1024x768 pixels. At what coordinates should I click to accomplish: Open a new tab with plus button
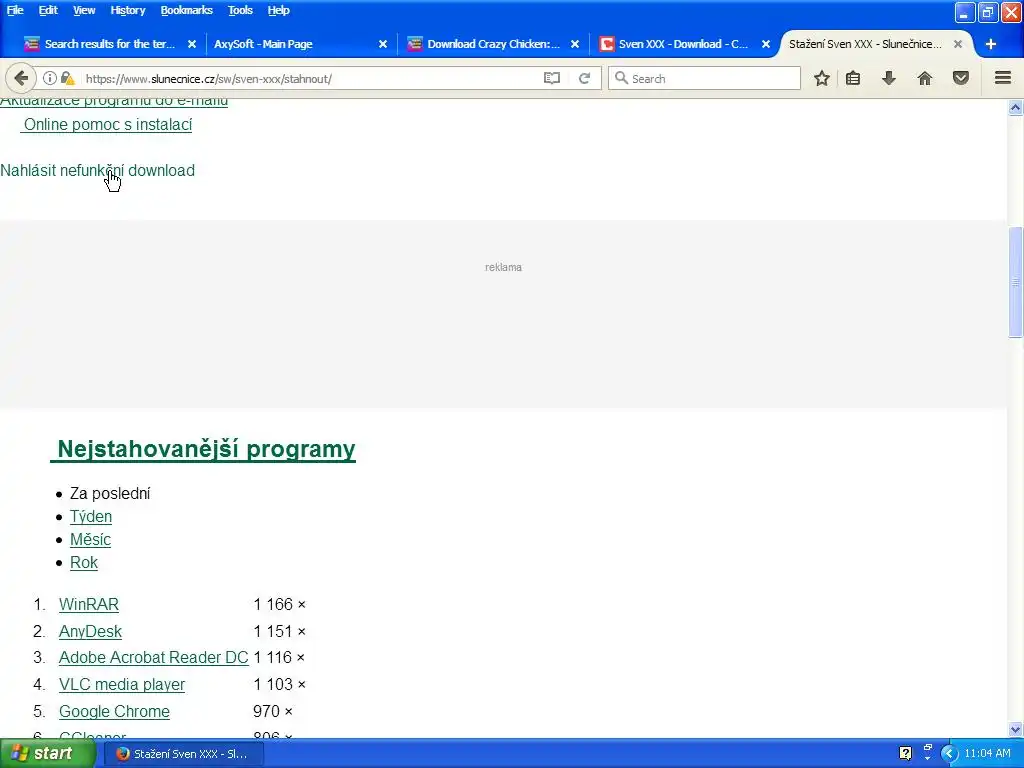coord(991,44)
